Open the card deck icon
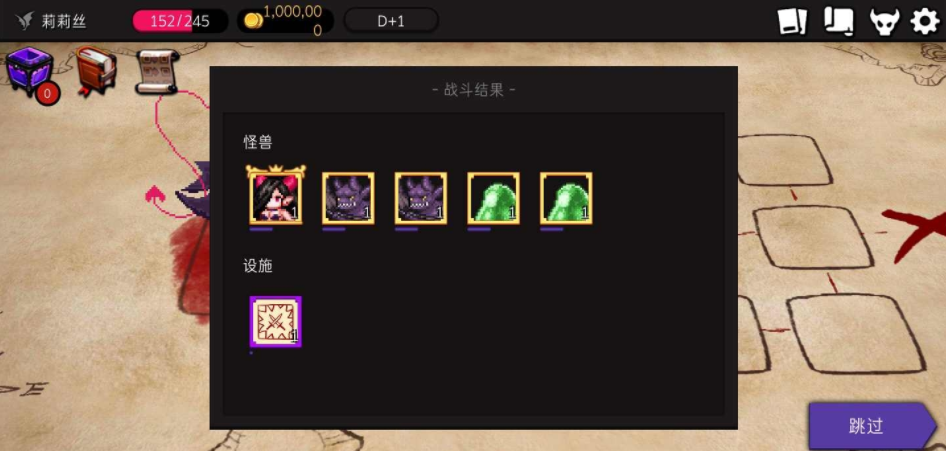 (793, 22)
